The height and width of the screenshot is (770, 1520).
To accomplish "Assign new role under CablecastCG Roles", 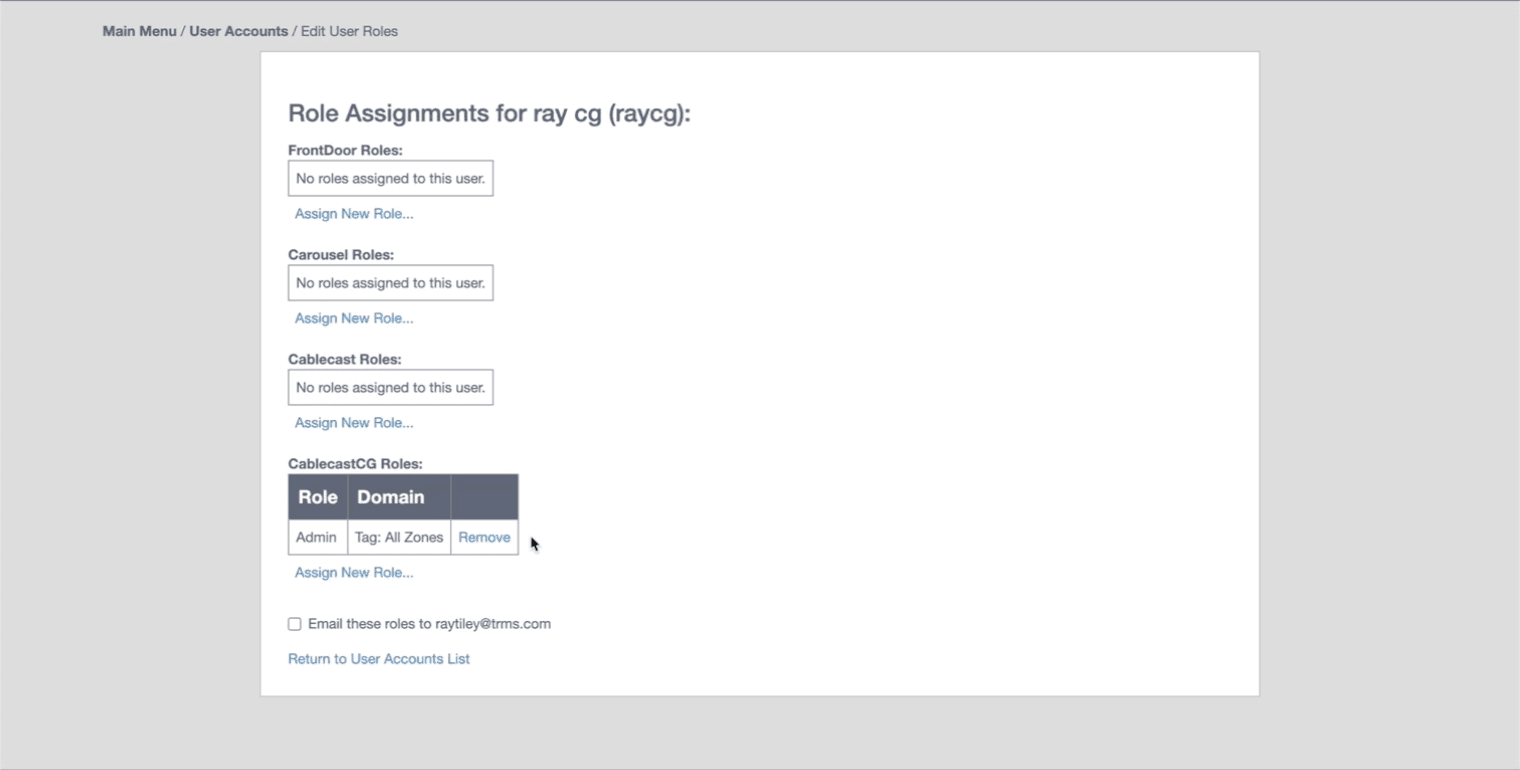I will pos(354,573).
